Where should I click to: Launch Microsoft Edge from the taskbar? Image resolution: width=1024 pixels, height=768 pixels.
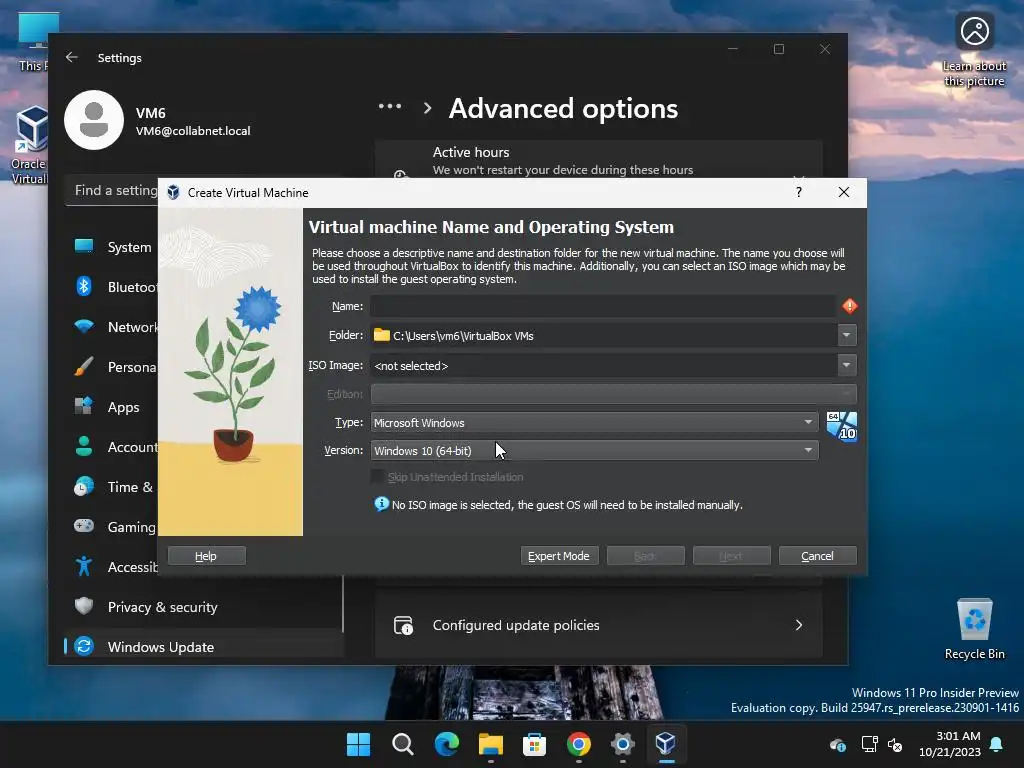tap(447, 744)
